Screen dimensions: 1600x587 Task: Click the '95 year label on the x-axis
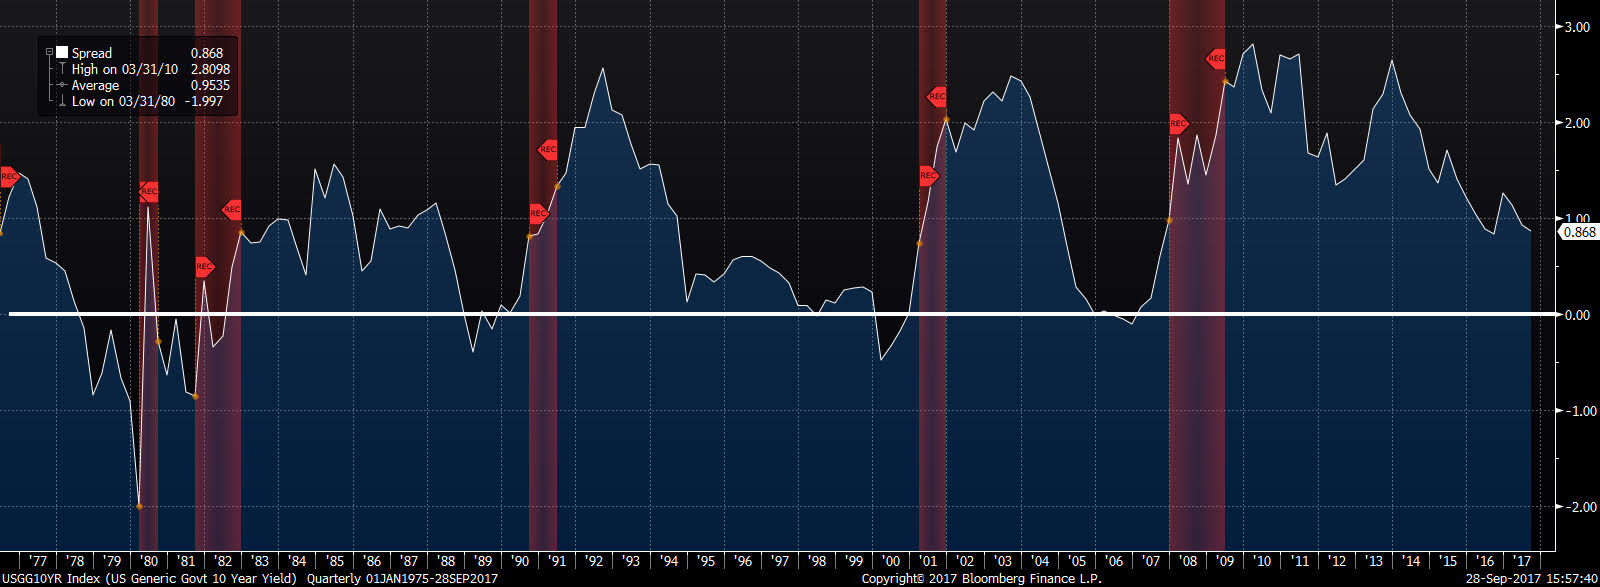click(x=706, y=561)
